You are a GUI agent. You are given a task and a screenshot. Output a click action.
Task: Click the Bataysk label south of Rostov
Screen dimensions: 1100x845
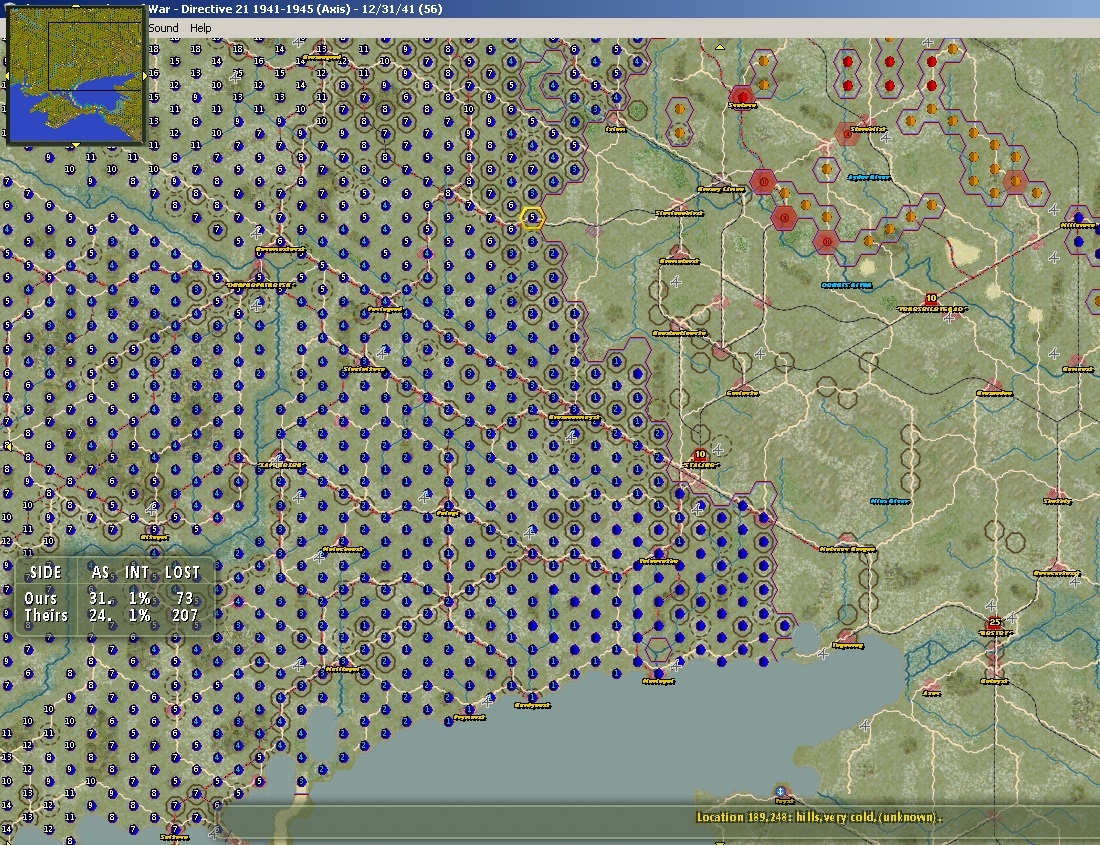click(994, 681)
